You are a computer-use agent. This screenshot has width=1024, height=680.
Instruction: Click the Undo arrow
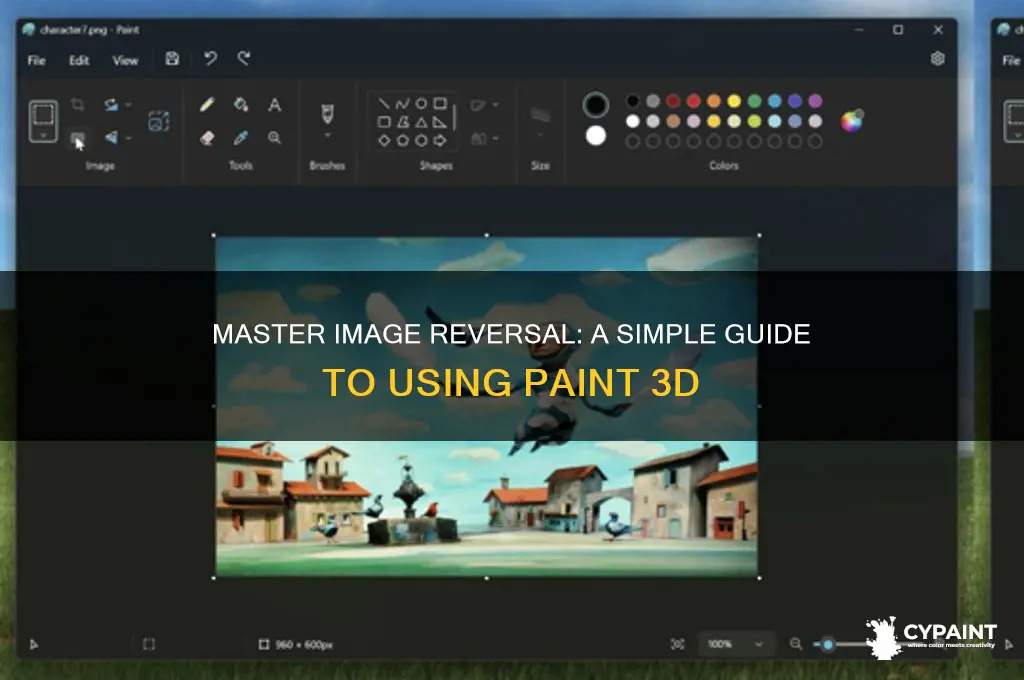coord(210,59)
